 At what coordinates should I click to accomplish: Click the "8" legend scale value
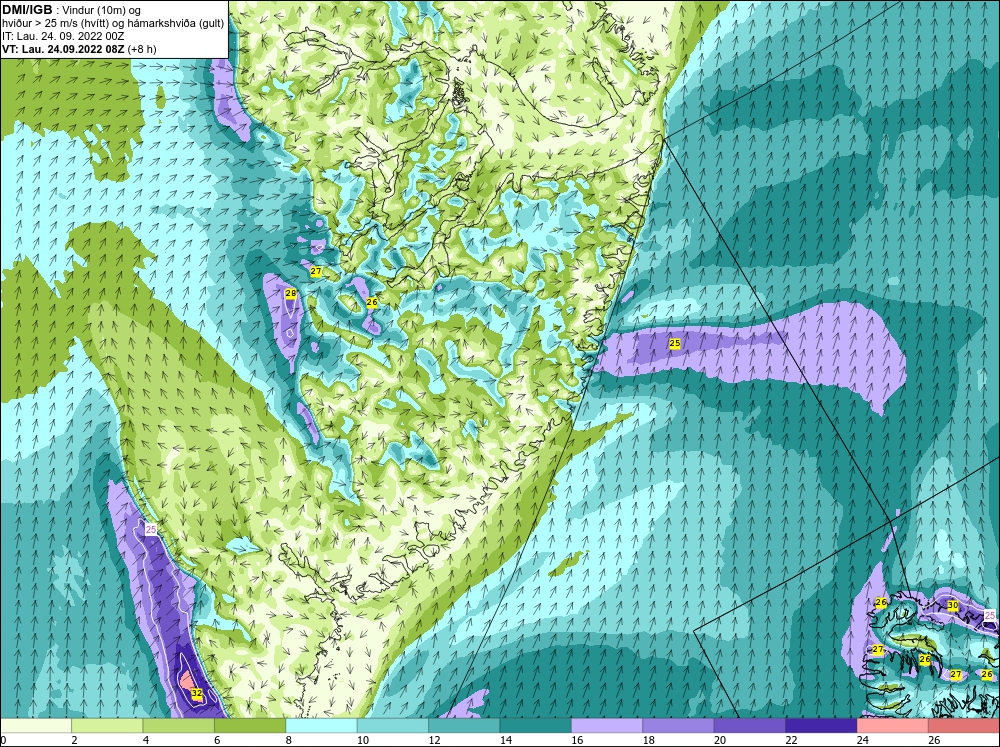pos(288,740)
